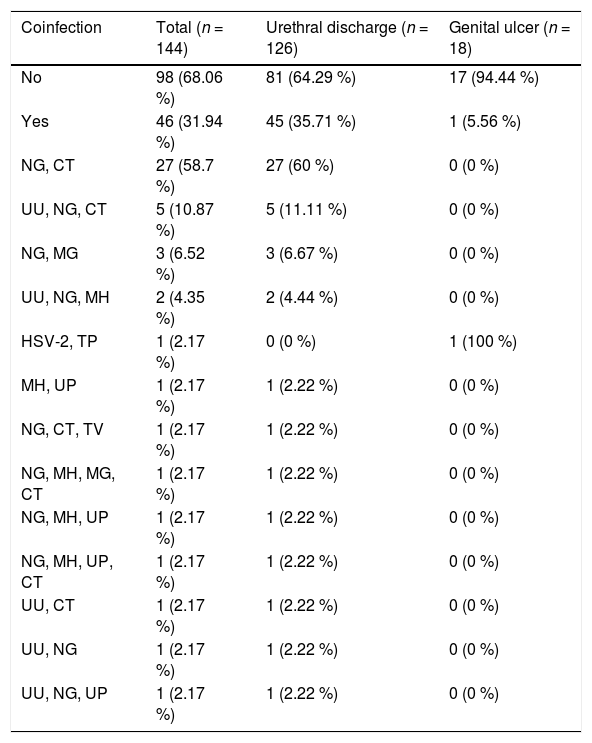
Task: Click the 'UU, NG, UP' row label
Action: 64,693
